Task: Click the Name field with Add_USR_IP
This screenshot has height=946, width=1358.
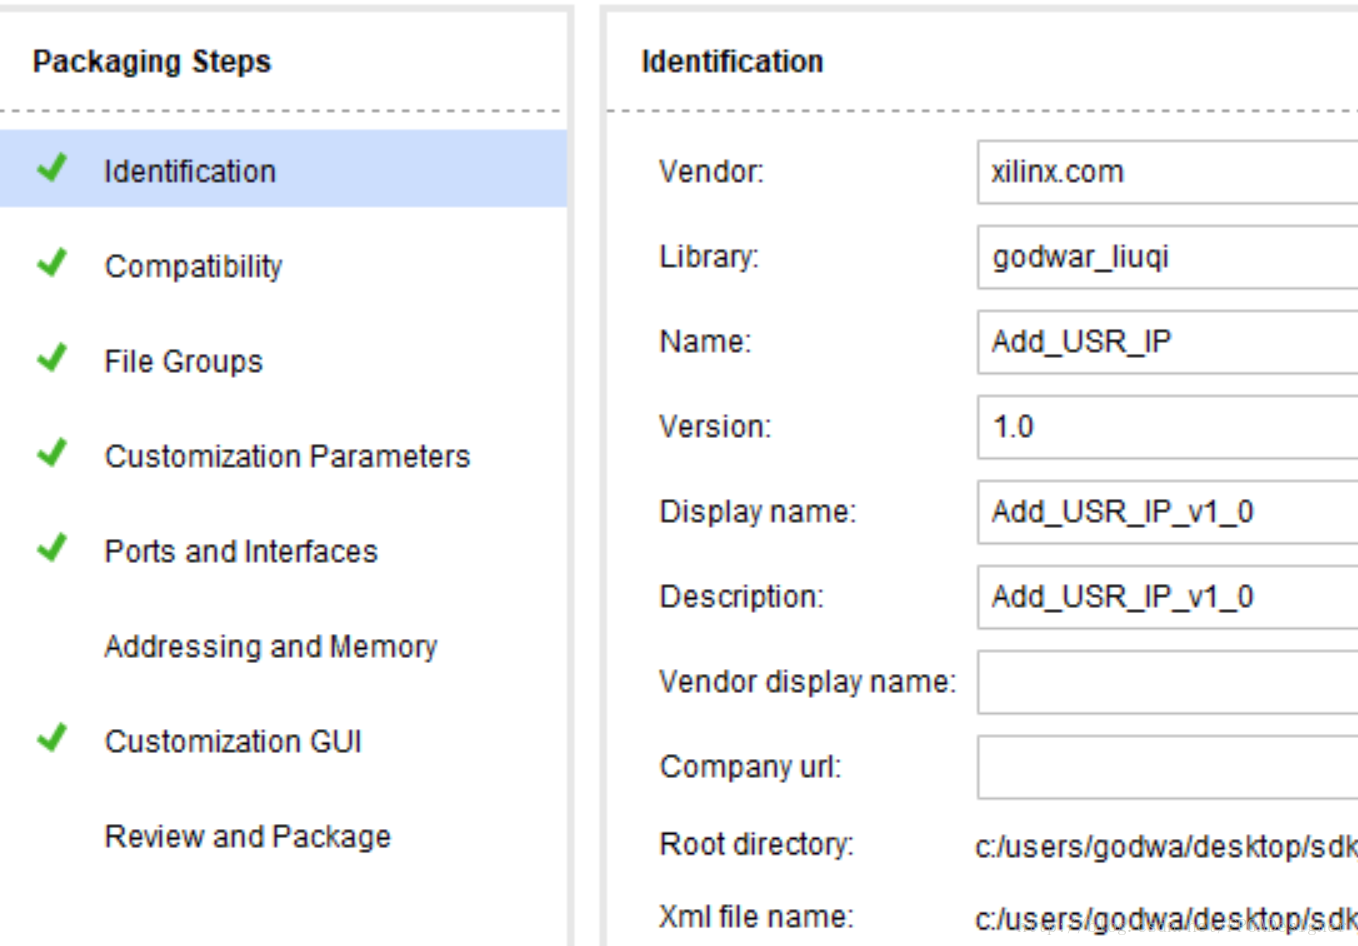Action: [x=1166, y=342]
